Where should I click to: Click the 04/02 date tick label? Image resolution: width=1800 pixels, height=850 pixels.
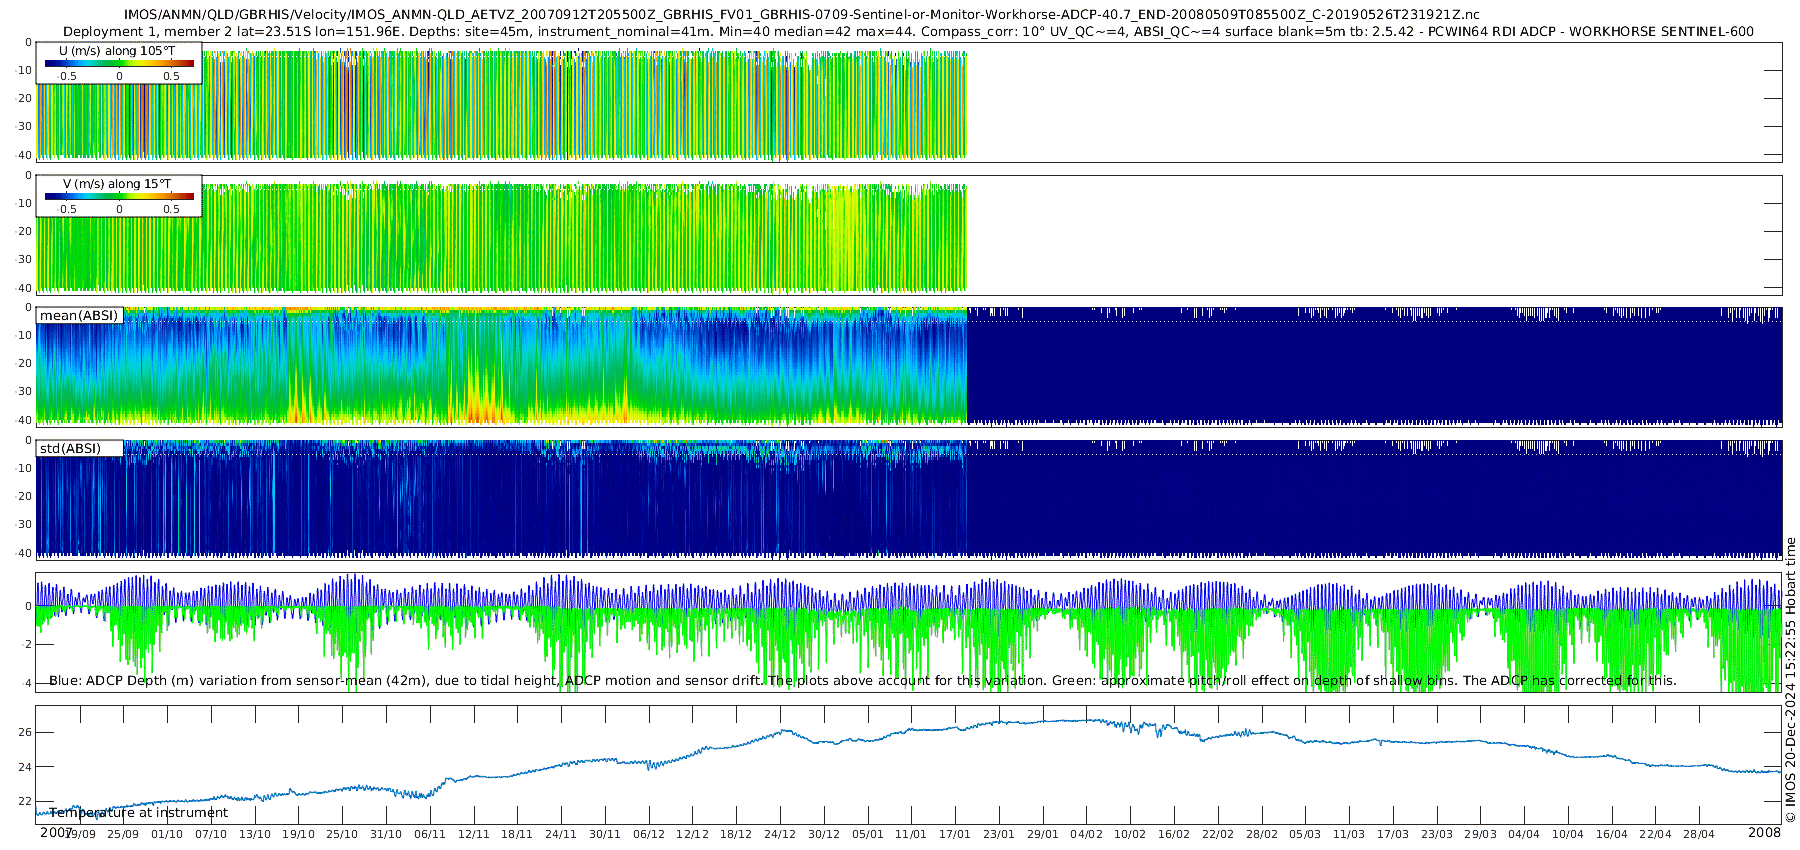tap(1086, 834)
